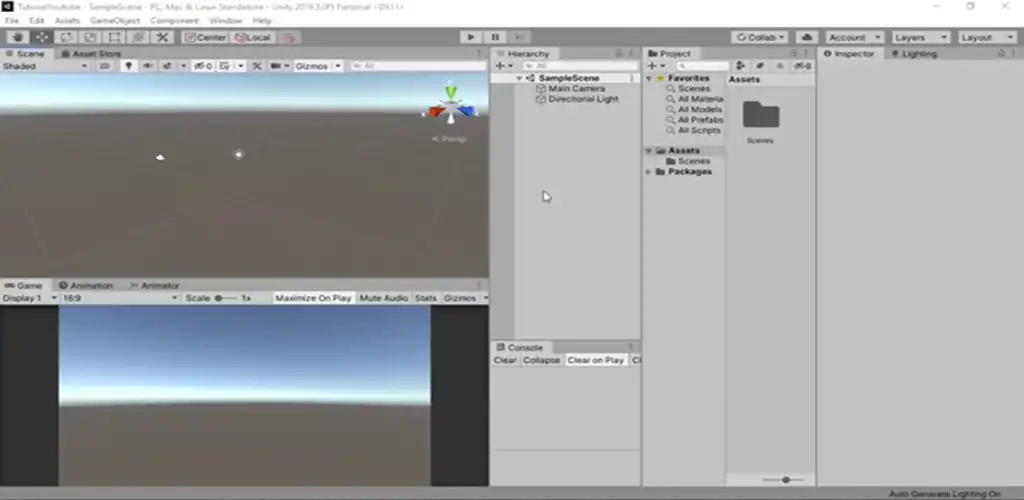
Task: Toggle 2D mode in Scene view
Action: pos(104,66)
